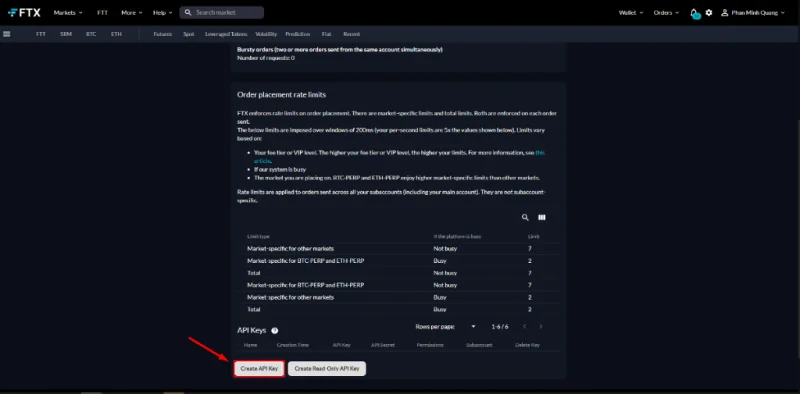This screenshot has height=394, width=800.
Task: Click the Creation Time column header
Action: pyautogui.click(x=293, y=345)
